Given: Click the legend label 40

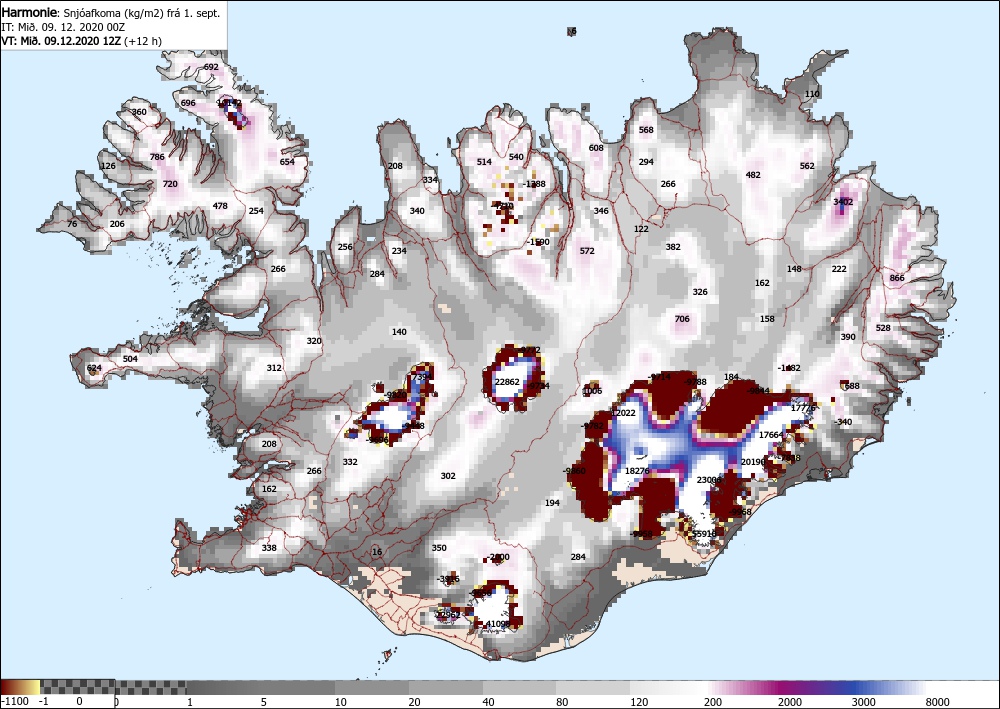Looking at the screenshot, I should pyautogui.click(x=487, y=701).
